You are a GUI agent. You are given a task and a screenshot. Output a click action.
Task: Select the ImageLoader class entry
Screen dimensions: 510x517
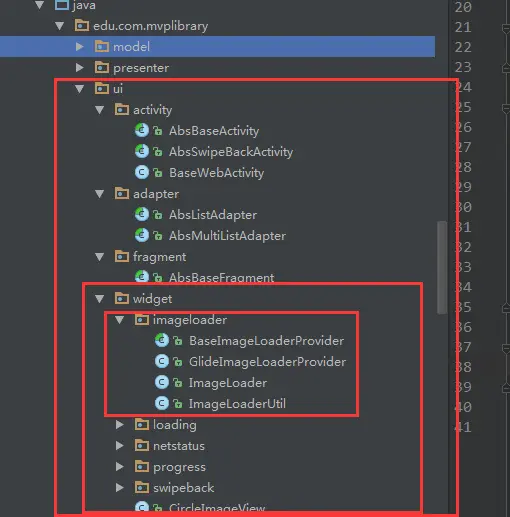[228, 383]
